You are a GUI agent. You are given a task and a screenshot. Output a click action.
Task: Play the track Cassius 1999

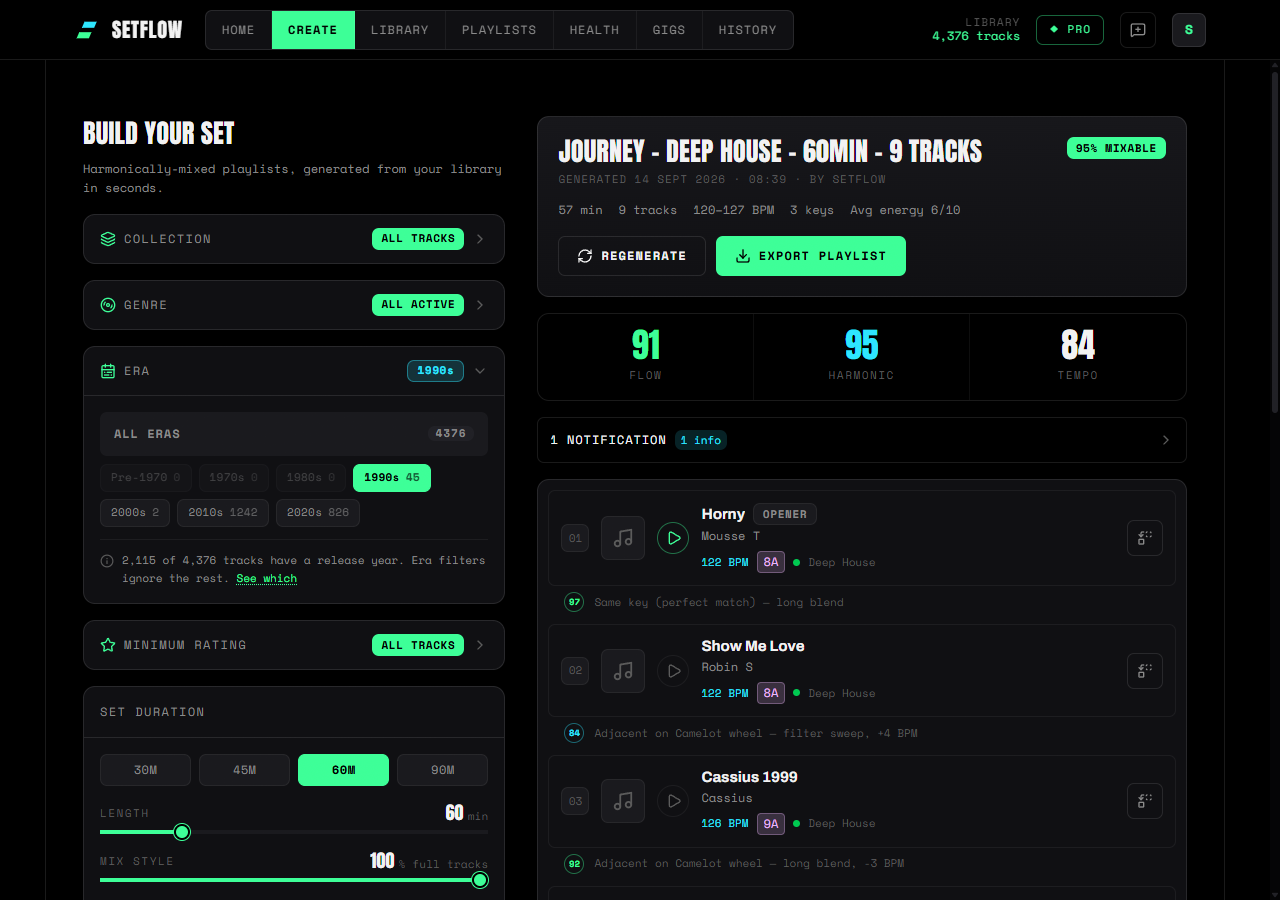[x=673, y=801]
